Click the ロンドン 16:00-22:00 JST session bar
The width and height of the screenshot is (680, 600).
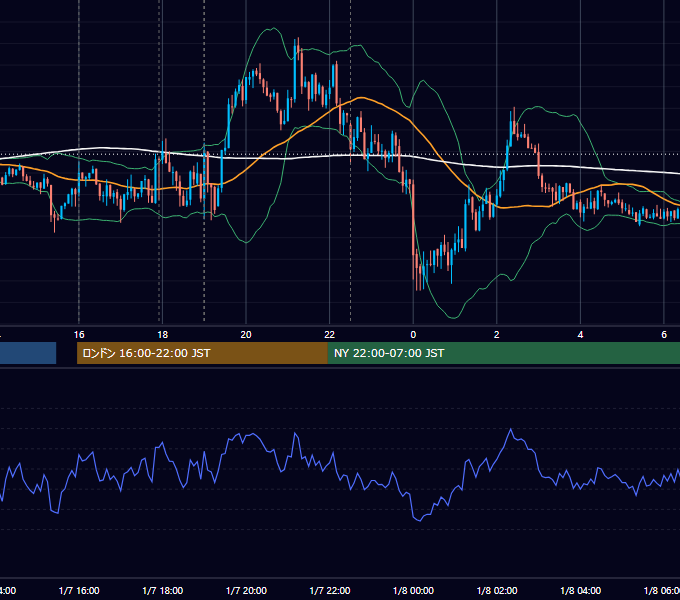click(x=202, y=353)
